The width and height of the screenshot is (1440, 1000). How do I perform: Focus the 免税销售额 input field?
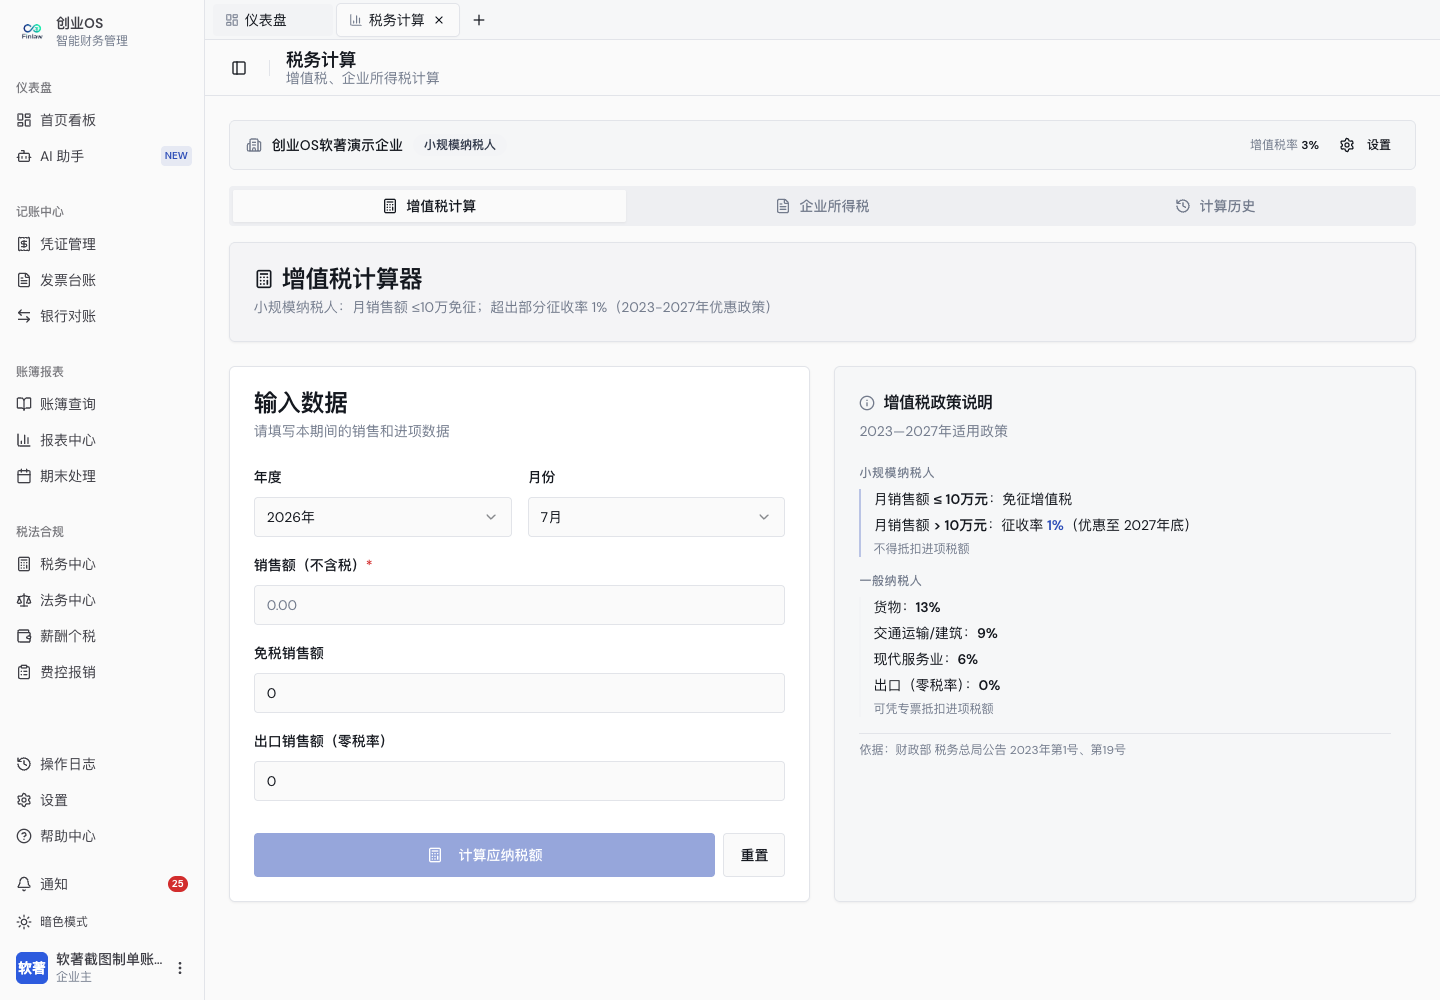click(519, 693)
